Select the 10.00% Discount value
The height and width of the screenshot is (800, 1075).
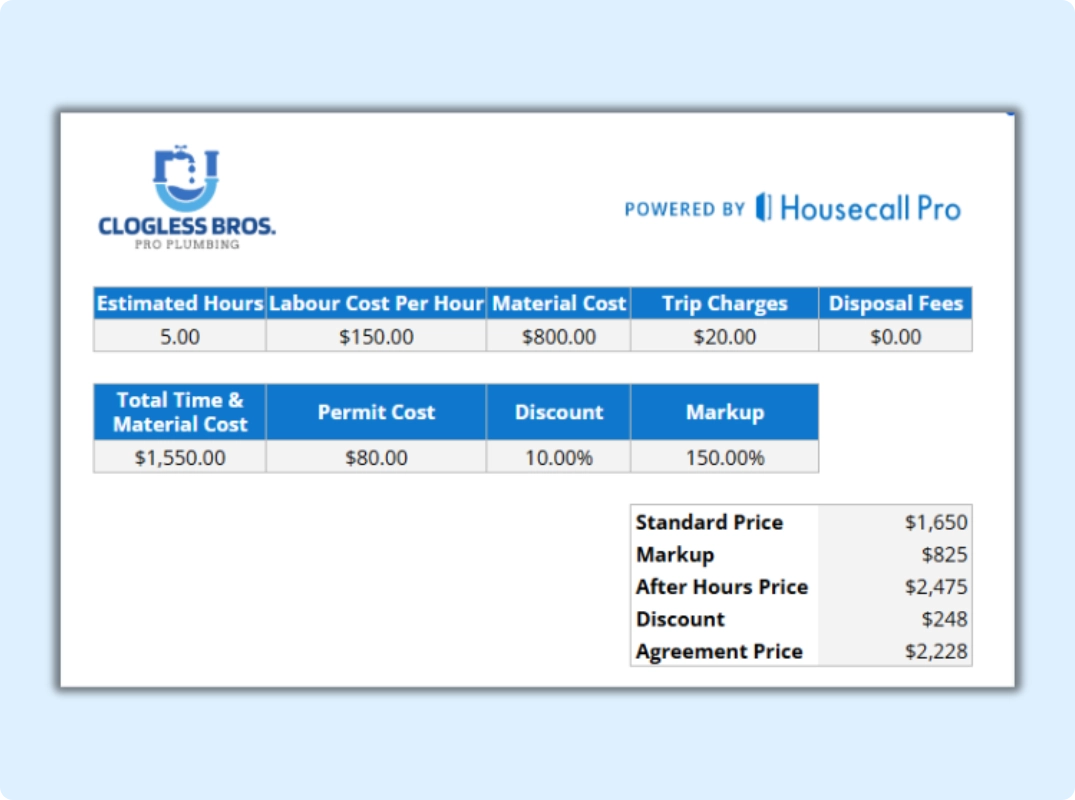558,457
